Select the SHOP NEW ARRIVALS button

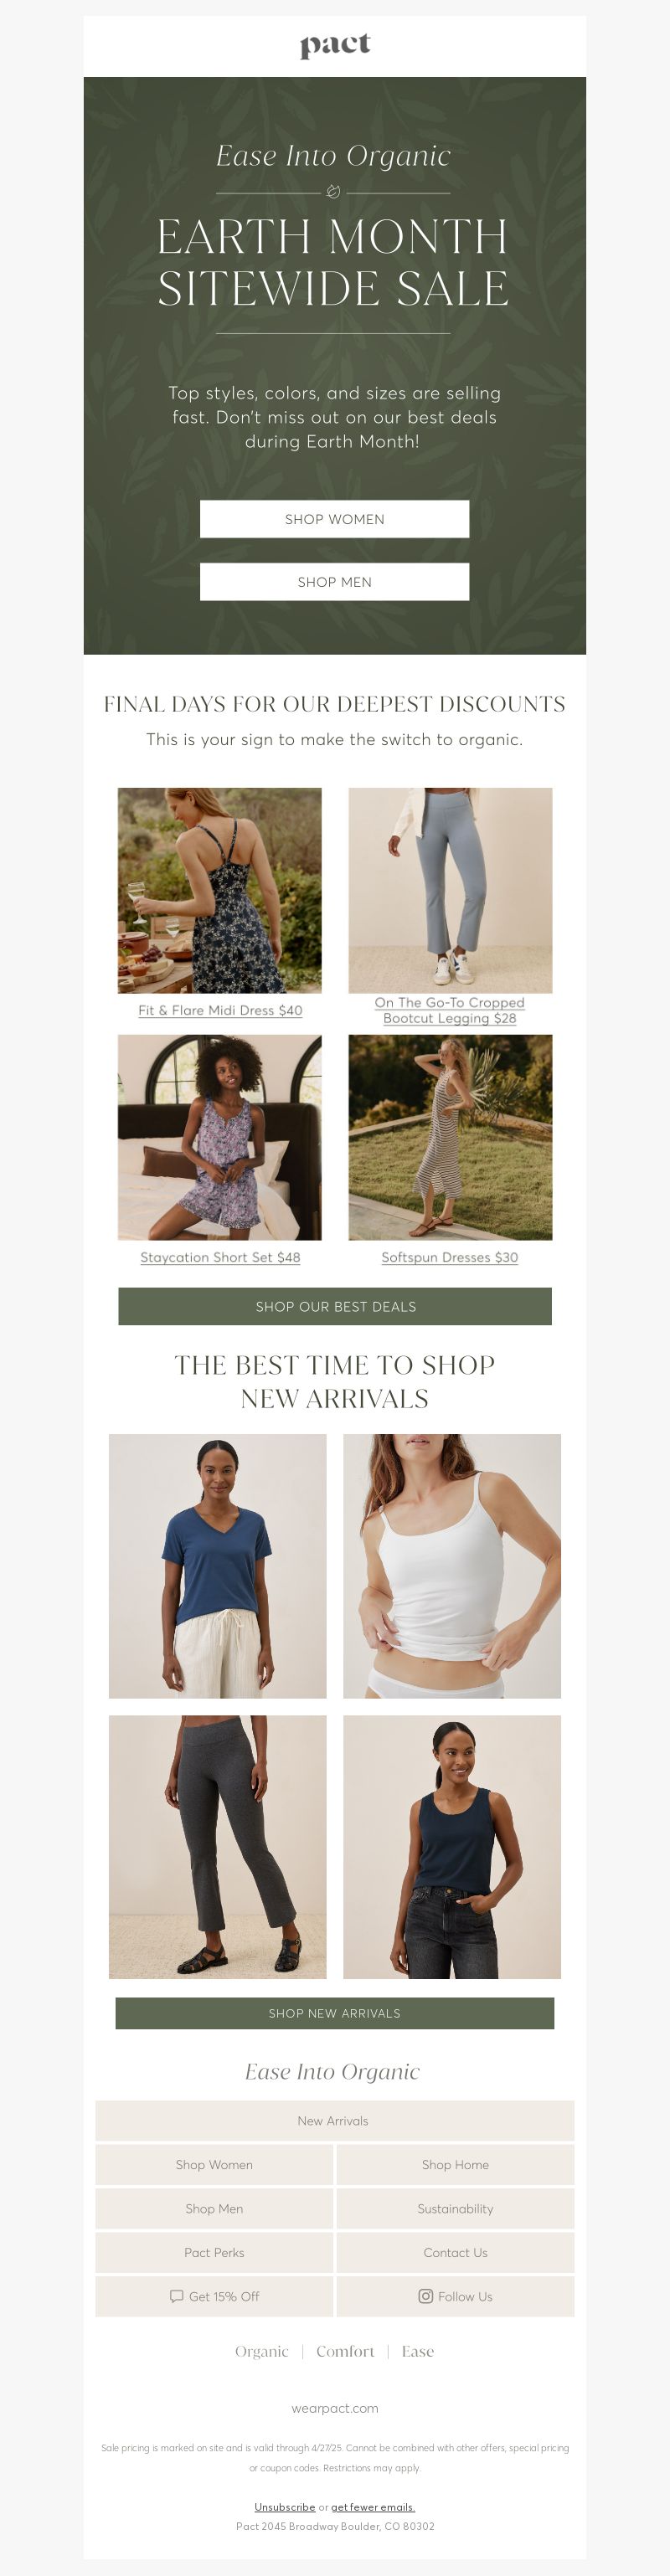pyautogui.click(x=334, y=2013)
